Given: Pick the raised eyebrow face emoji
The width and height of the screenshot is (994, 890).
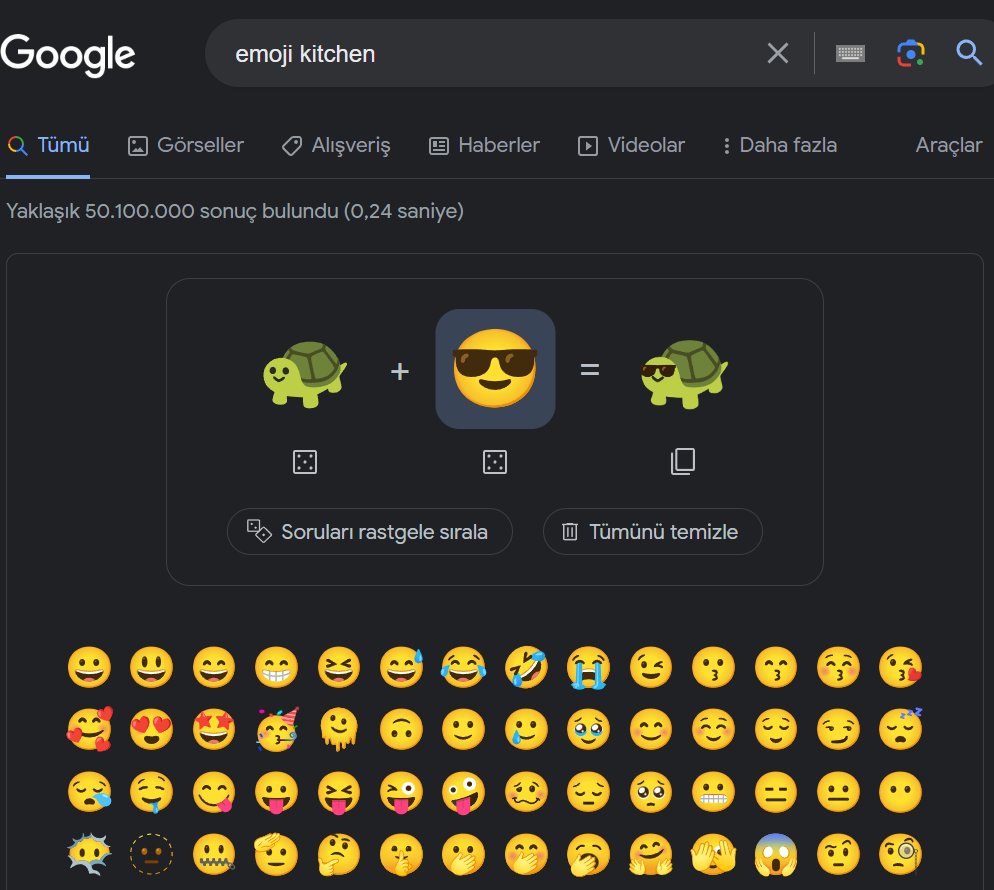Looking at the screenshot, I should pyautogui.click(x=838, y=854).
